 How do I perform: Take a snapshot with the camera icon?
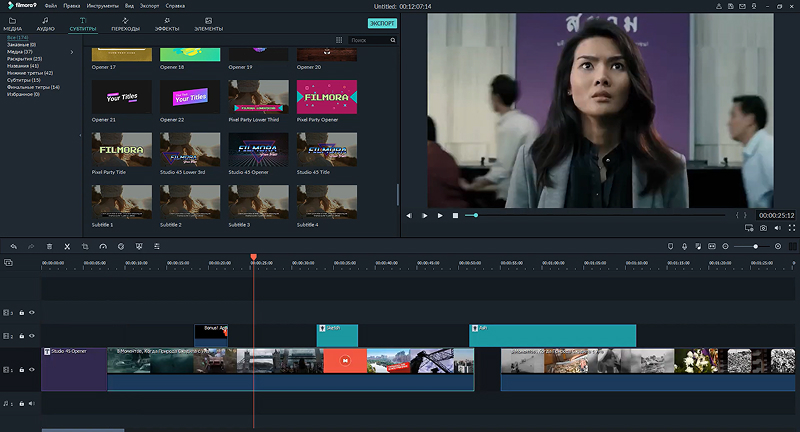(x=763, y=228)
